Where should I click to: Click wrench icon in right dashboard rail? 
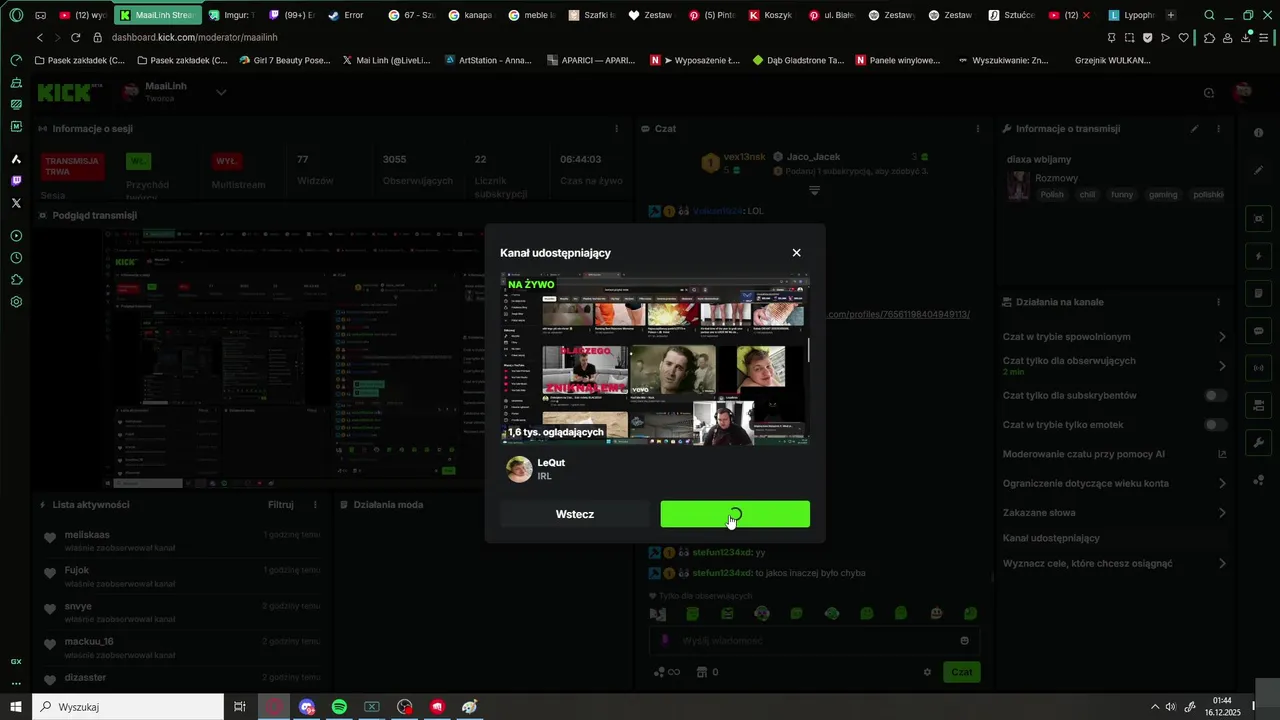(1258, 442)
